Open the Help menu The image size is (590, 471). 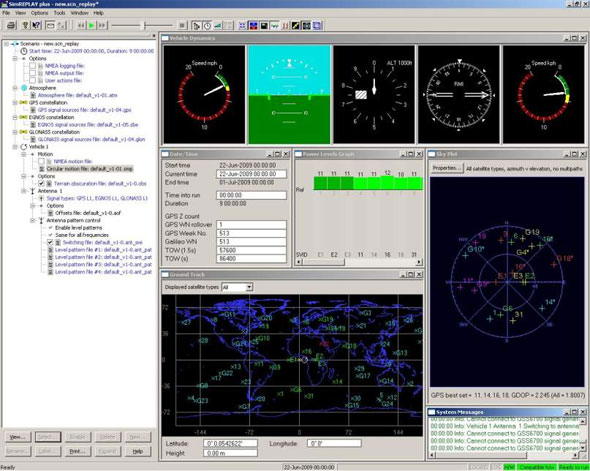99,13
